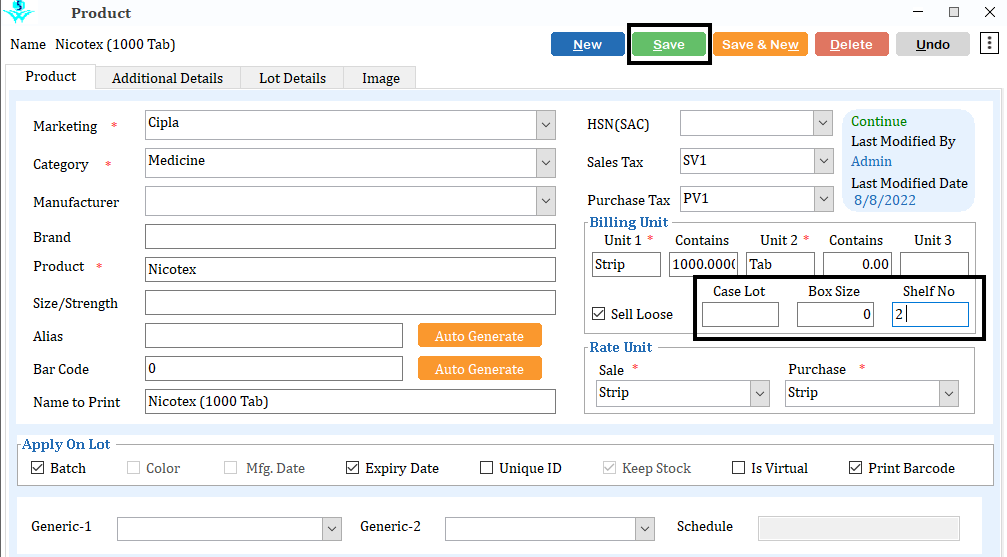
Task: Click the Alias input field
Action: coord(274,335)
